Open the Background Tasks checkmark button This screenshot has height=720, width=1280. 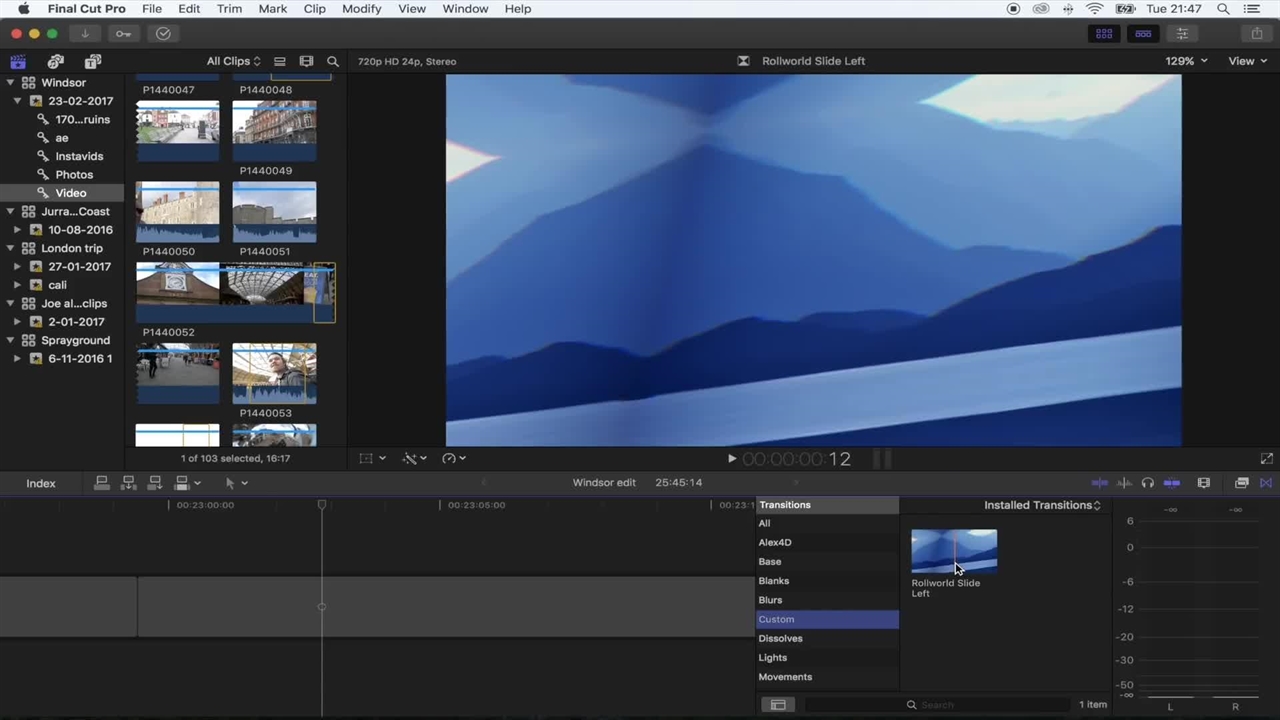click(163, 34)
